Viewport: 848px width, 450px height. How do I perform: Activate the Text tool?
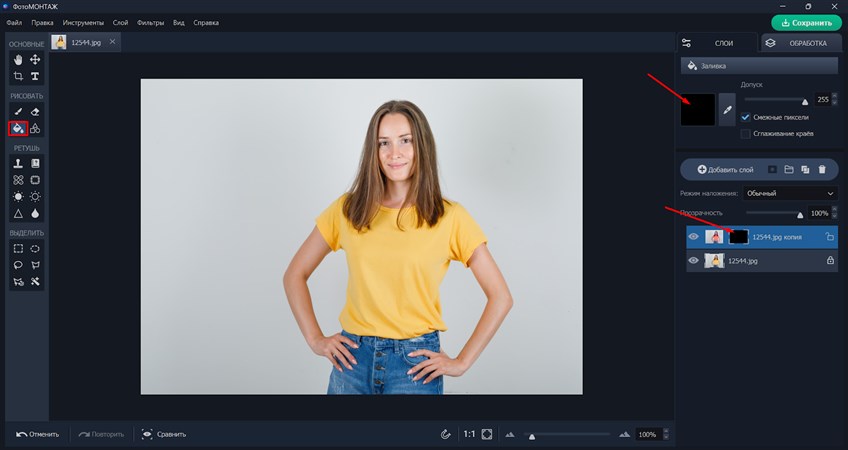pyautogui.click(x=35, y=76)
